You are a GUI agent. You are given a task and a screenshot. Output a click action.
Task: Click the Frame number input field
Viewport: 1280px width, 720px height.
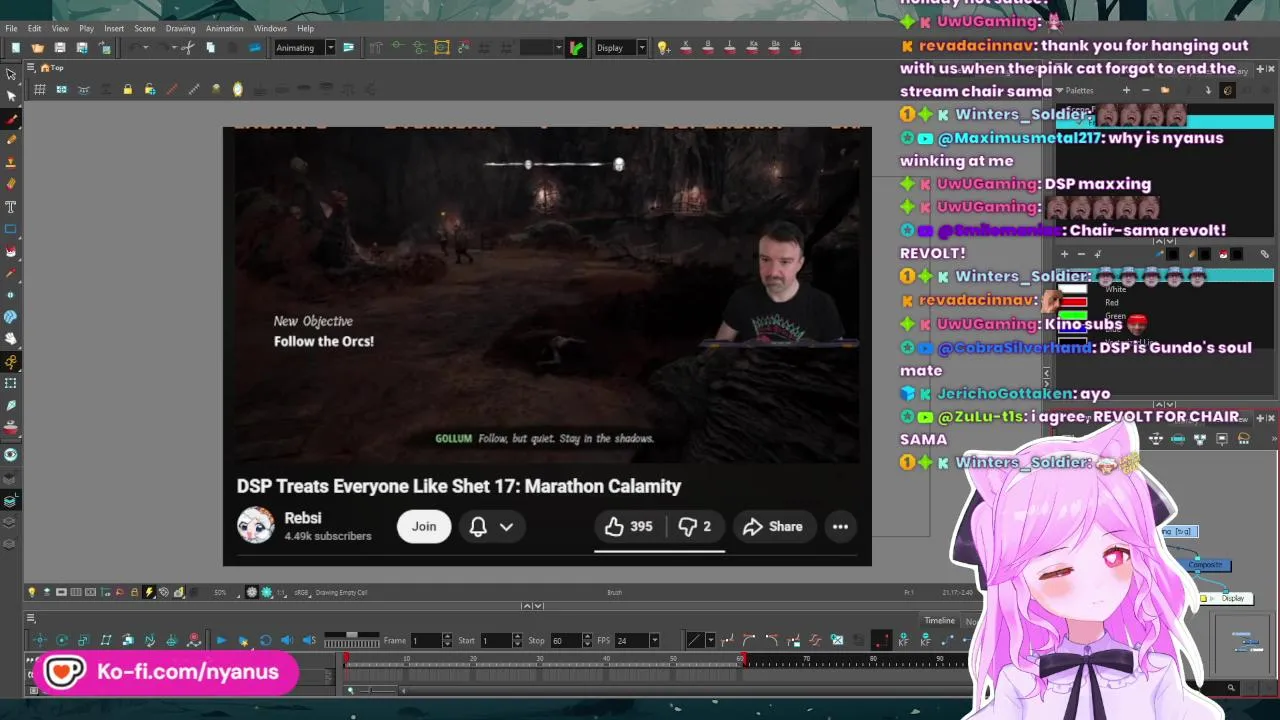tap(425, 640)
